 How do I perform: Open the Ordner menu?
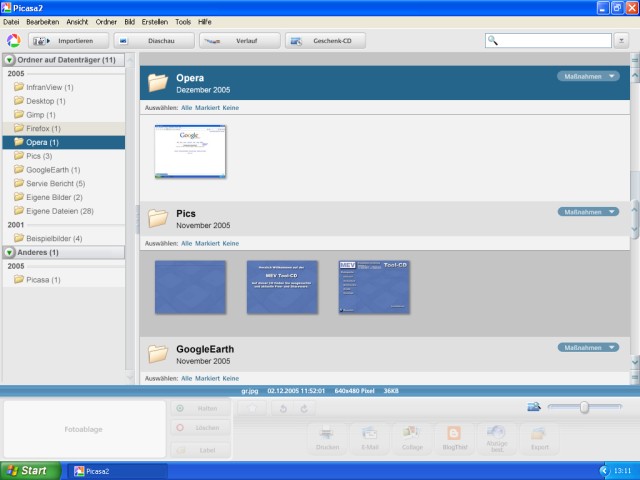pos(106,22)
